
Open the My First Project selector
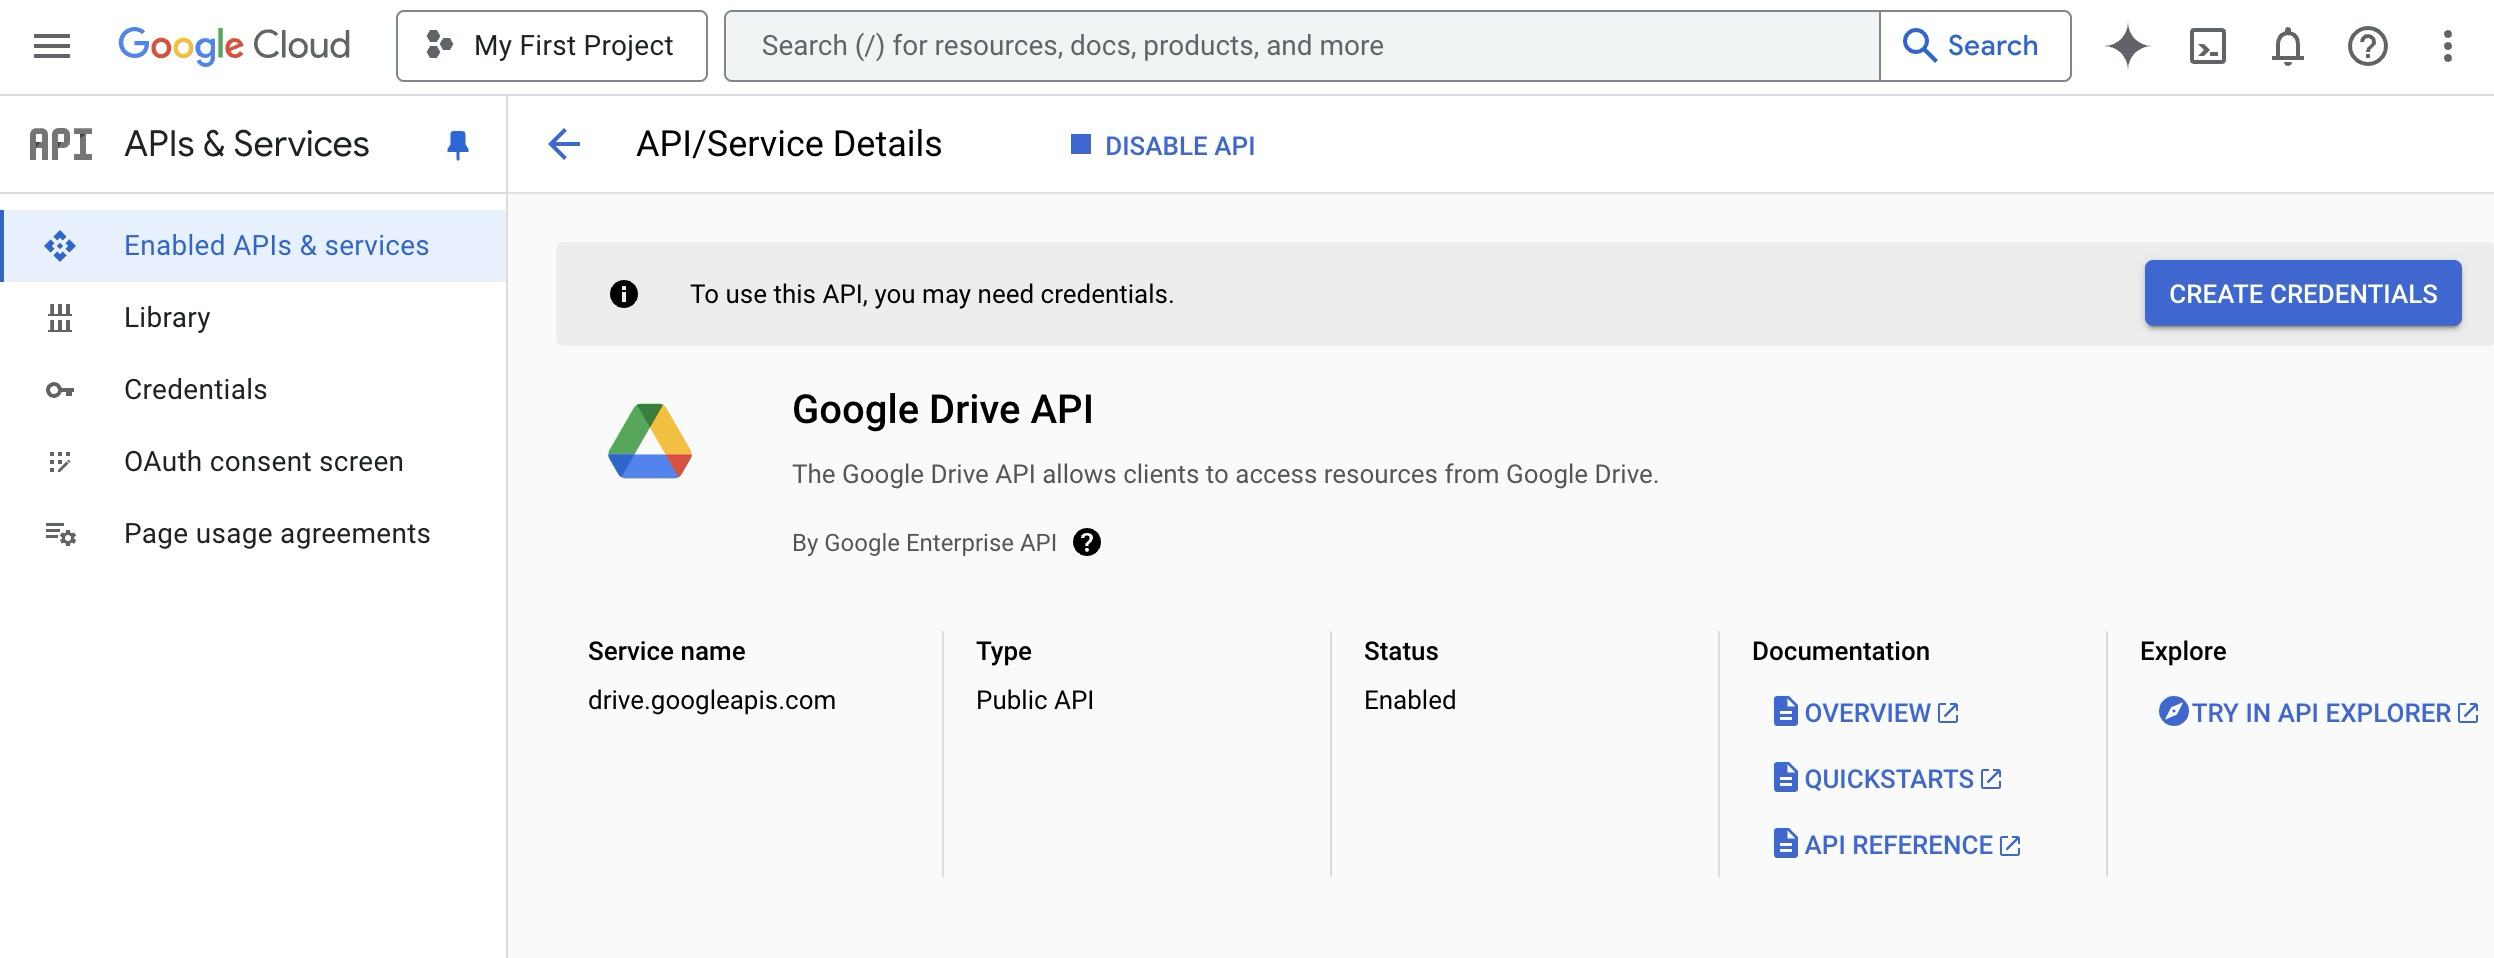(x=552, y=46)
